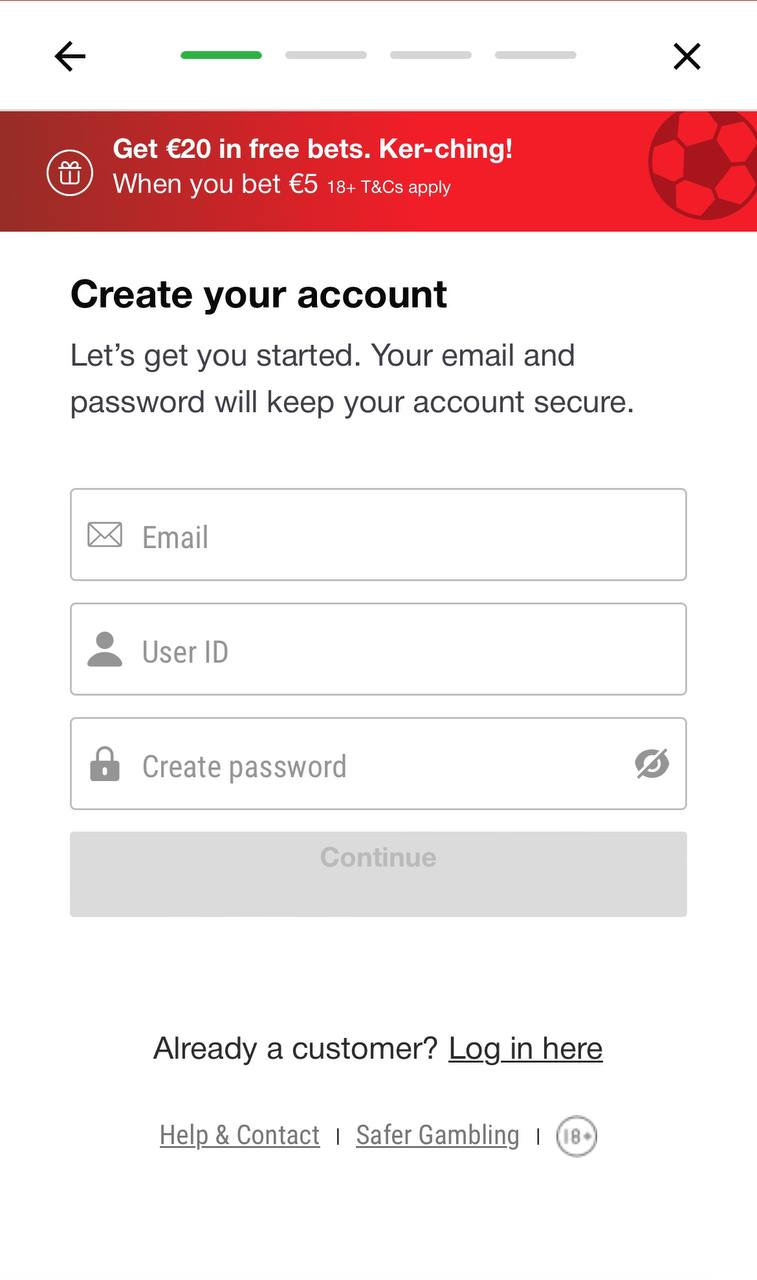Open Help & Contact link
Viewport: 757px width, 1280px height.
click(240, 1135)
